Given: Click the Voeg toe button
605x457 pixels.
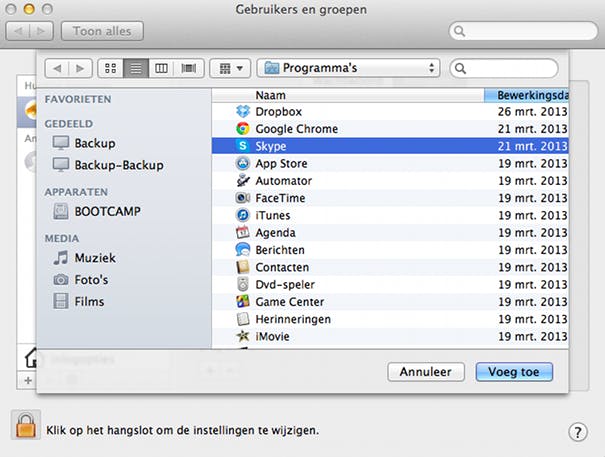Looking at the screenshot, I should 514,372.
